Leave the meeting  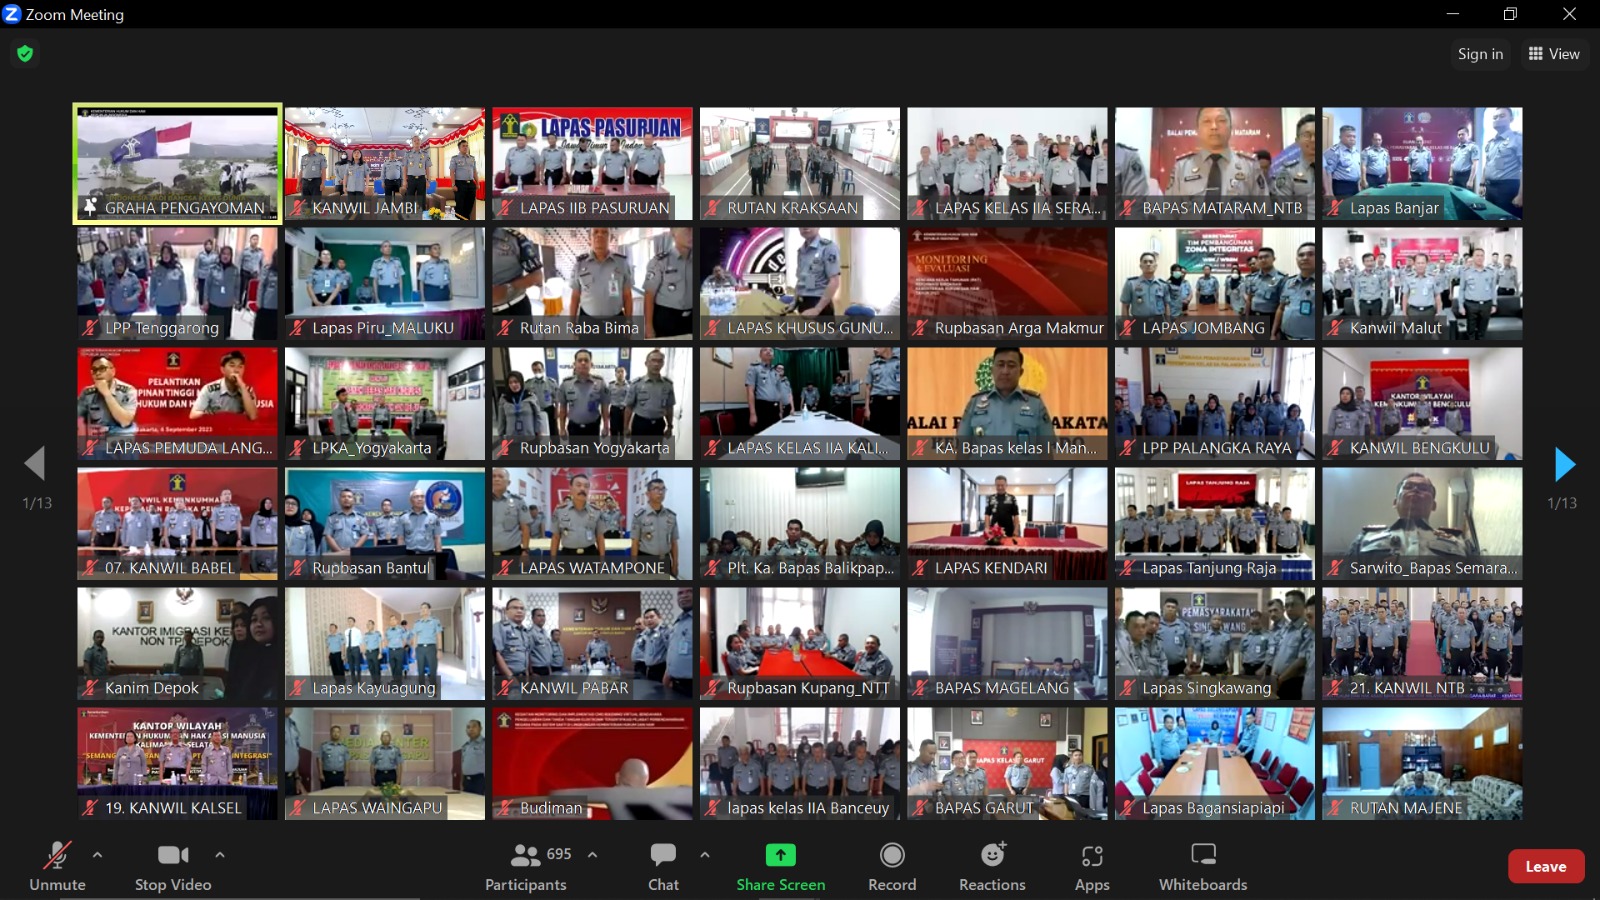tap(1545, 867)
